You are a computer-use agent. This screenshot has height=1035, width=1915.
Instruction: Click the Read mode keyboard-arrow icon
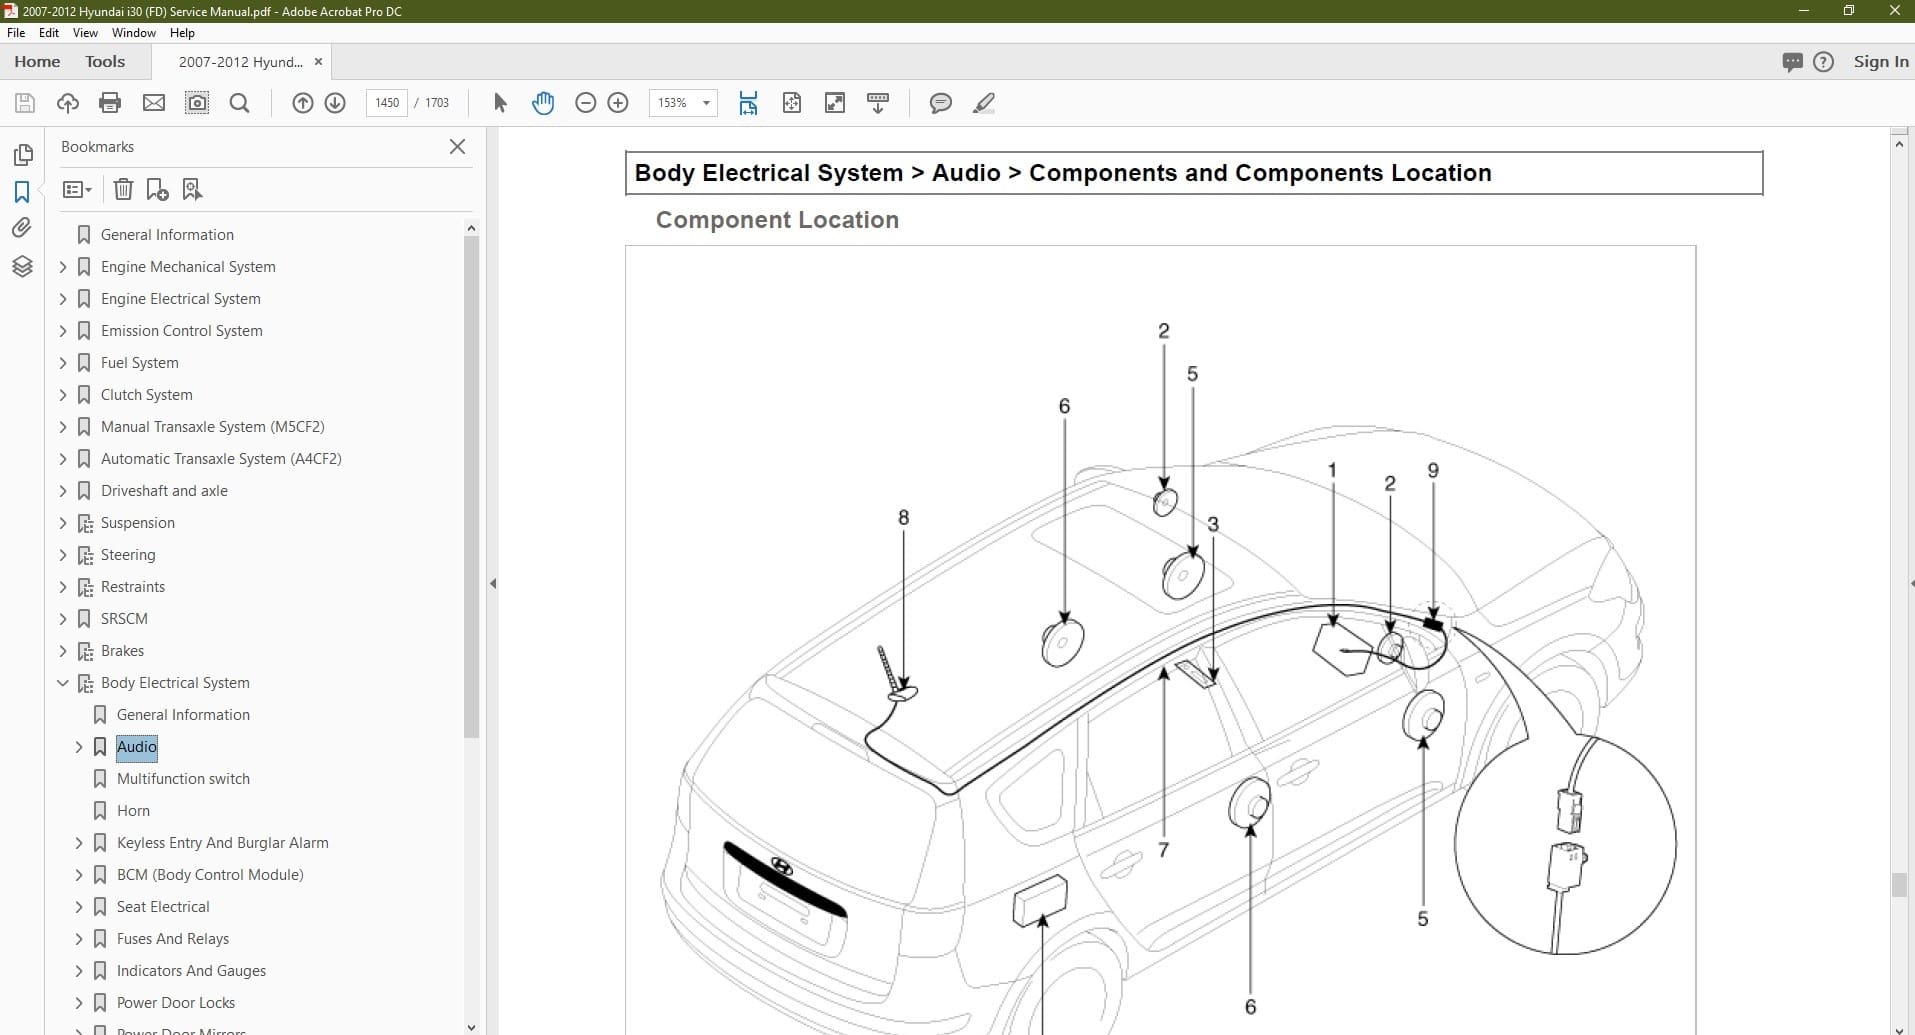(878, 103)
